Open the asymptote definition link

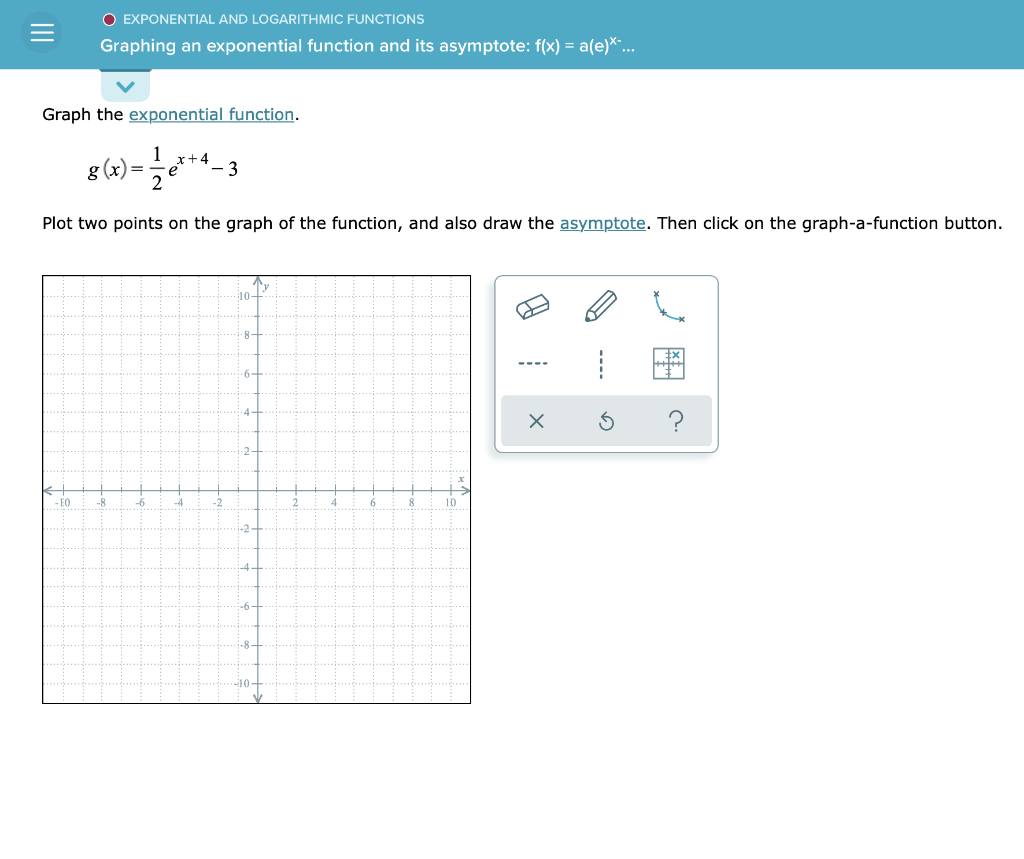tap(603, 223)
